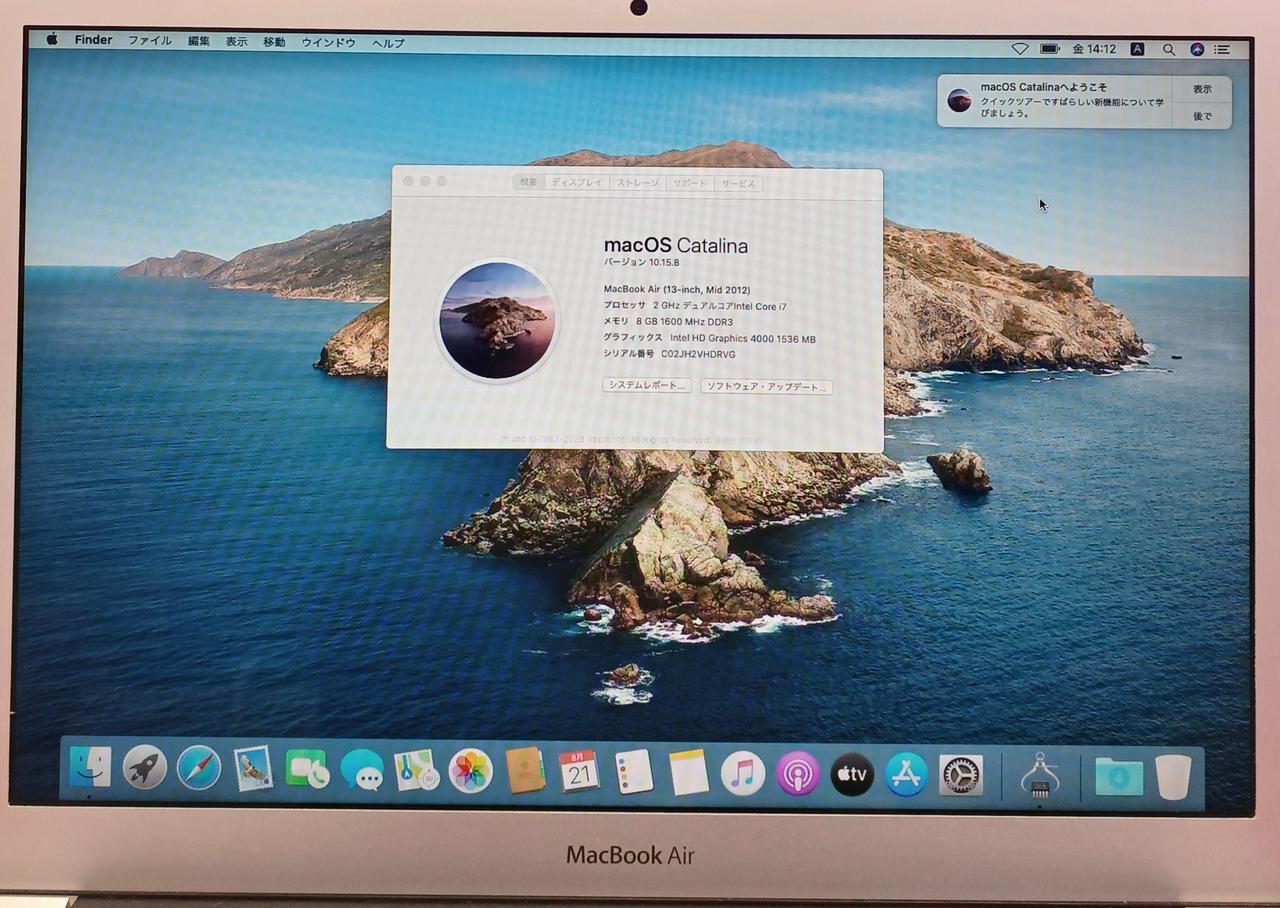Open the 編集 menu
This screenshot has height=908, width=1280.
coord(199,41)
